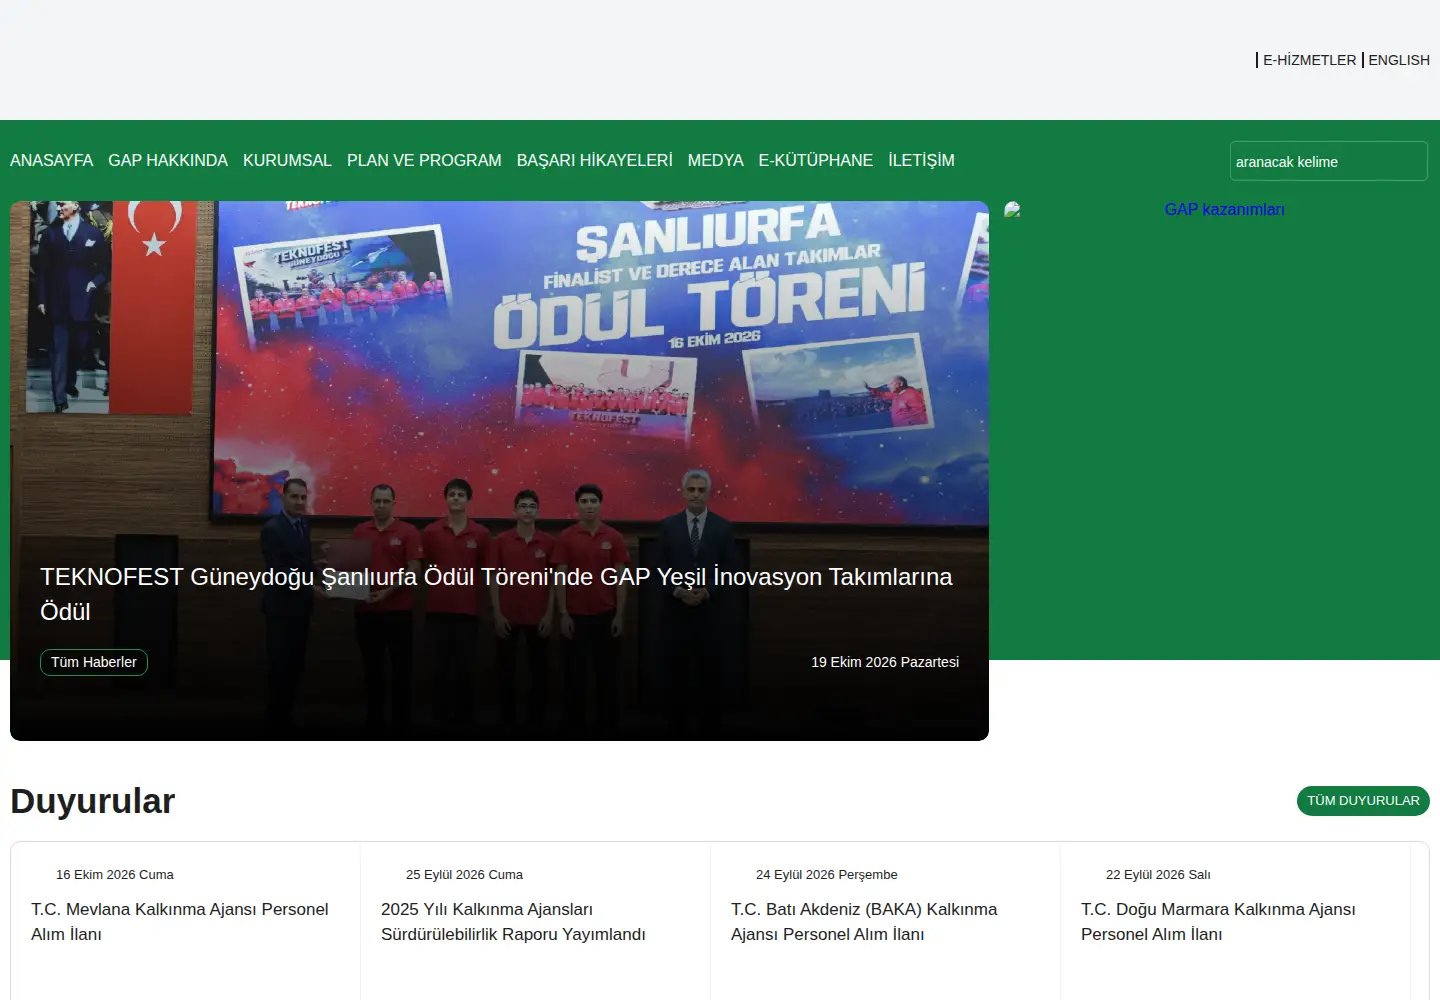The width and height of the screenshot is (1440, 1000).
Task: Open GAP HAKKINDA menu
Action: click(168, 160)
